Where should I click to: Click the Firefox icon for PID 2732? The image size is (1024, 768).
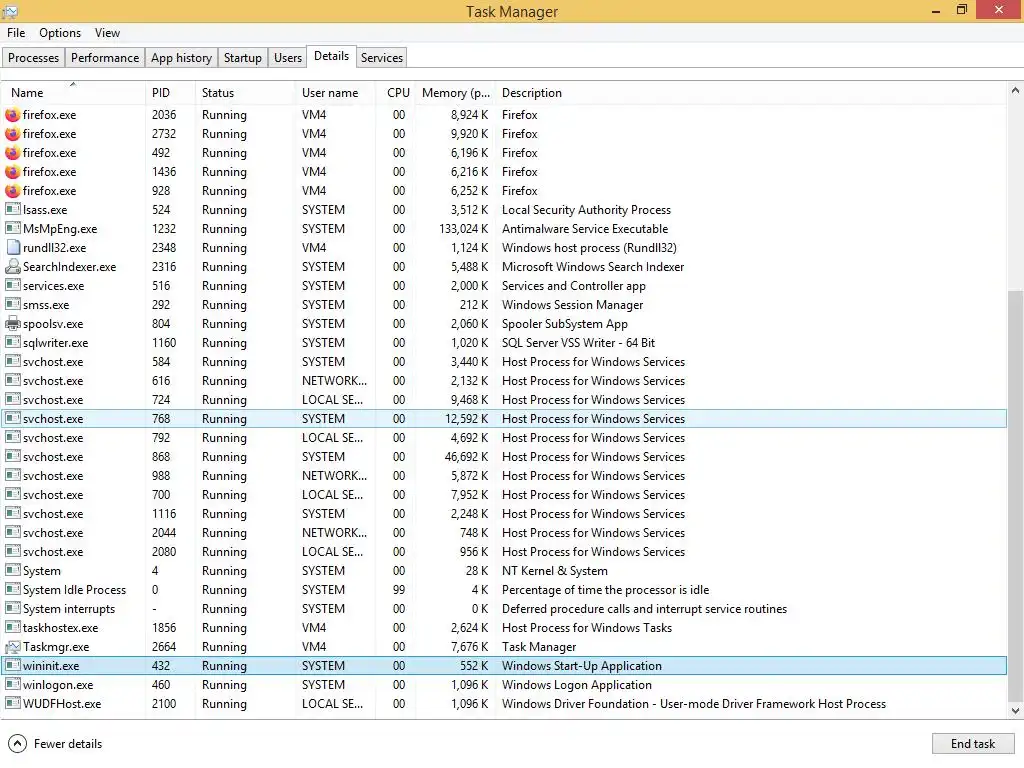[12, 134]
